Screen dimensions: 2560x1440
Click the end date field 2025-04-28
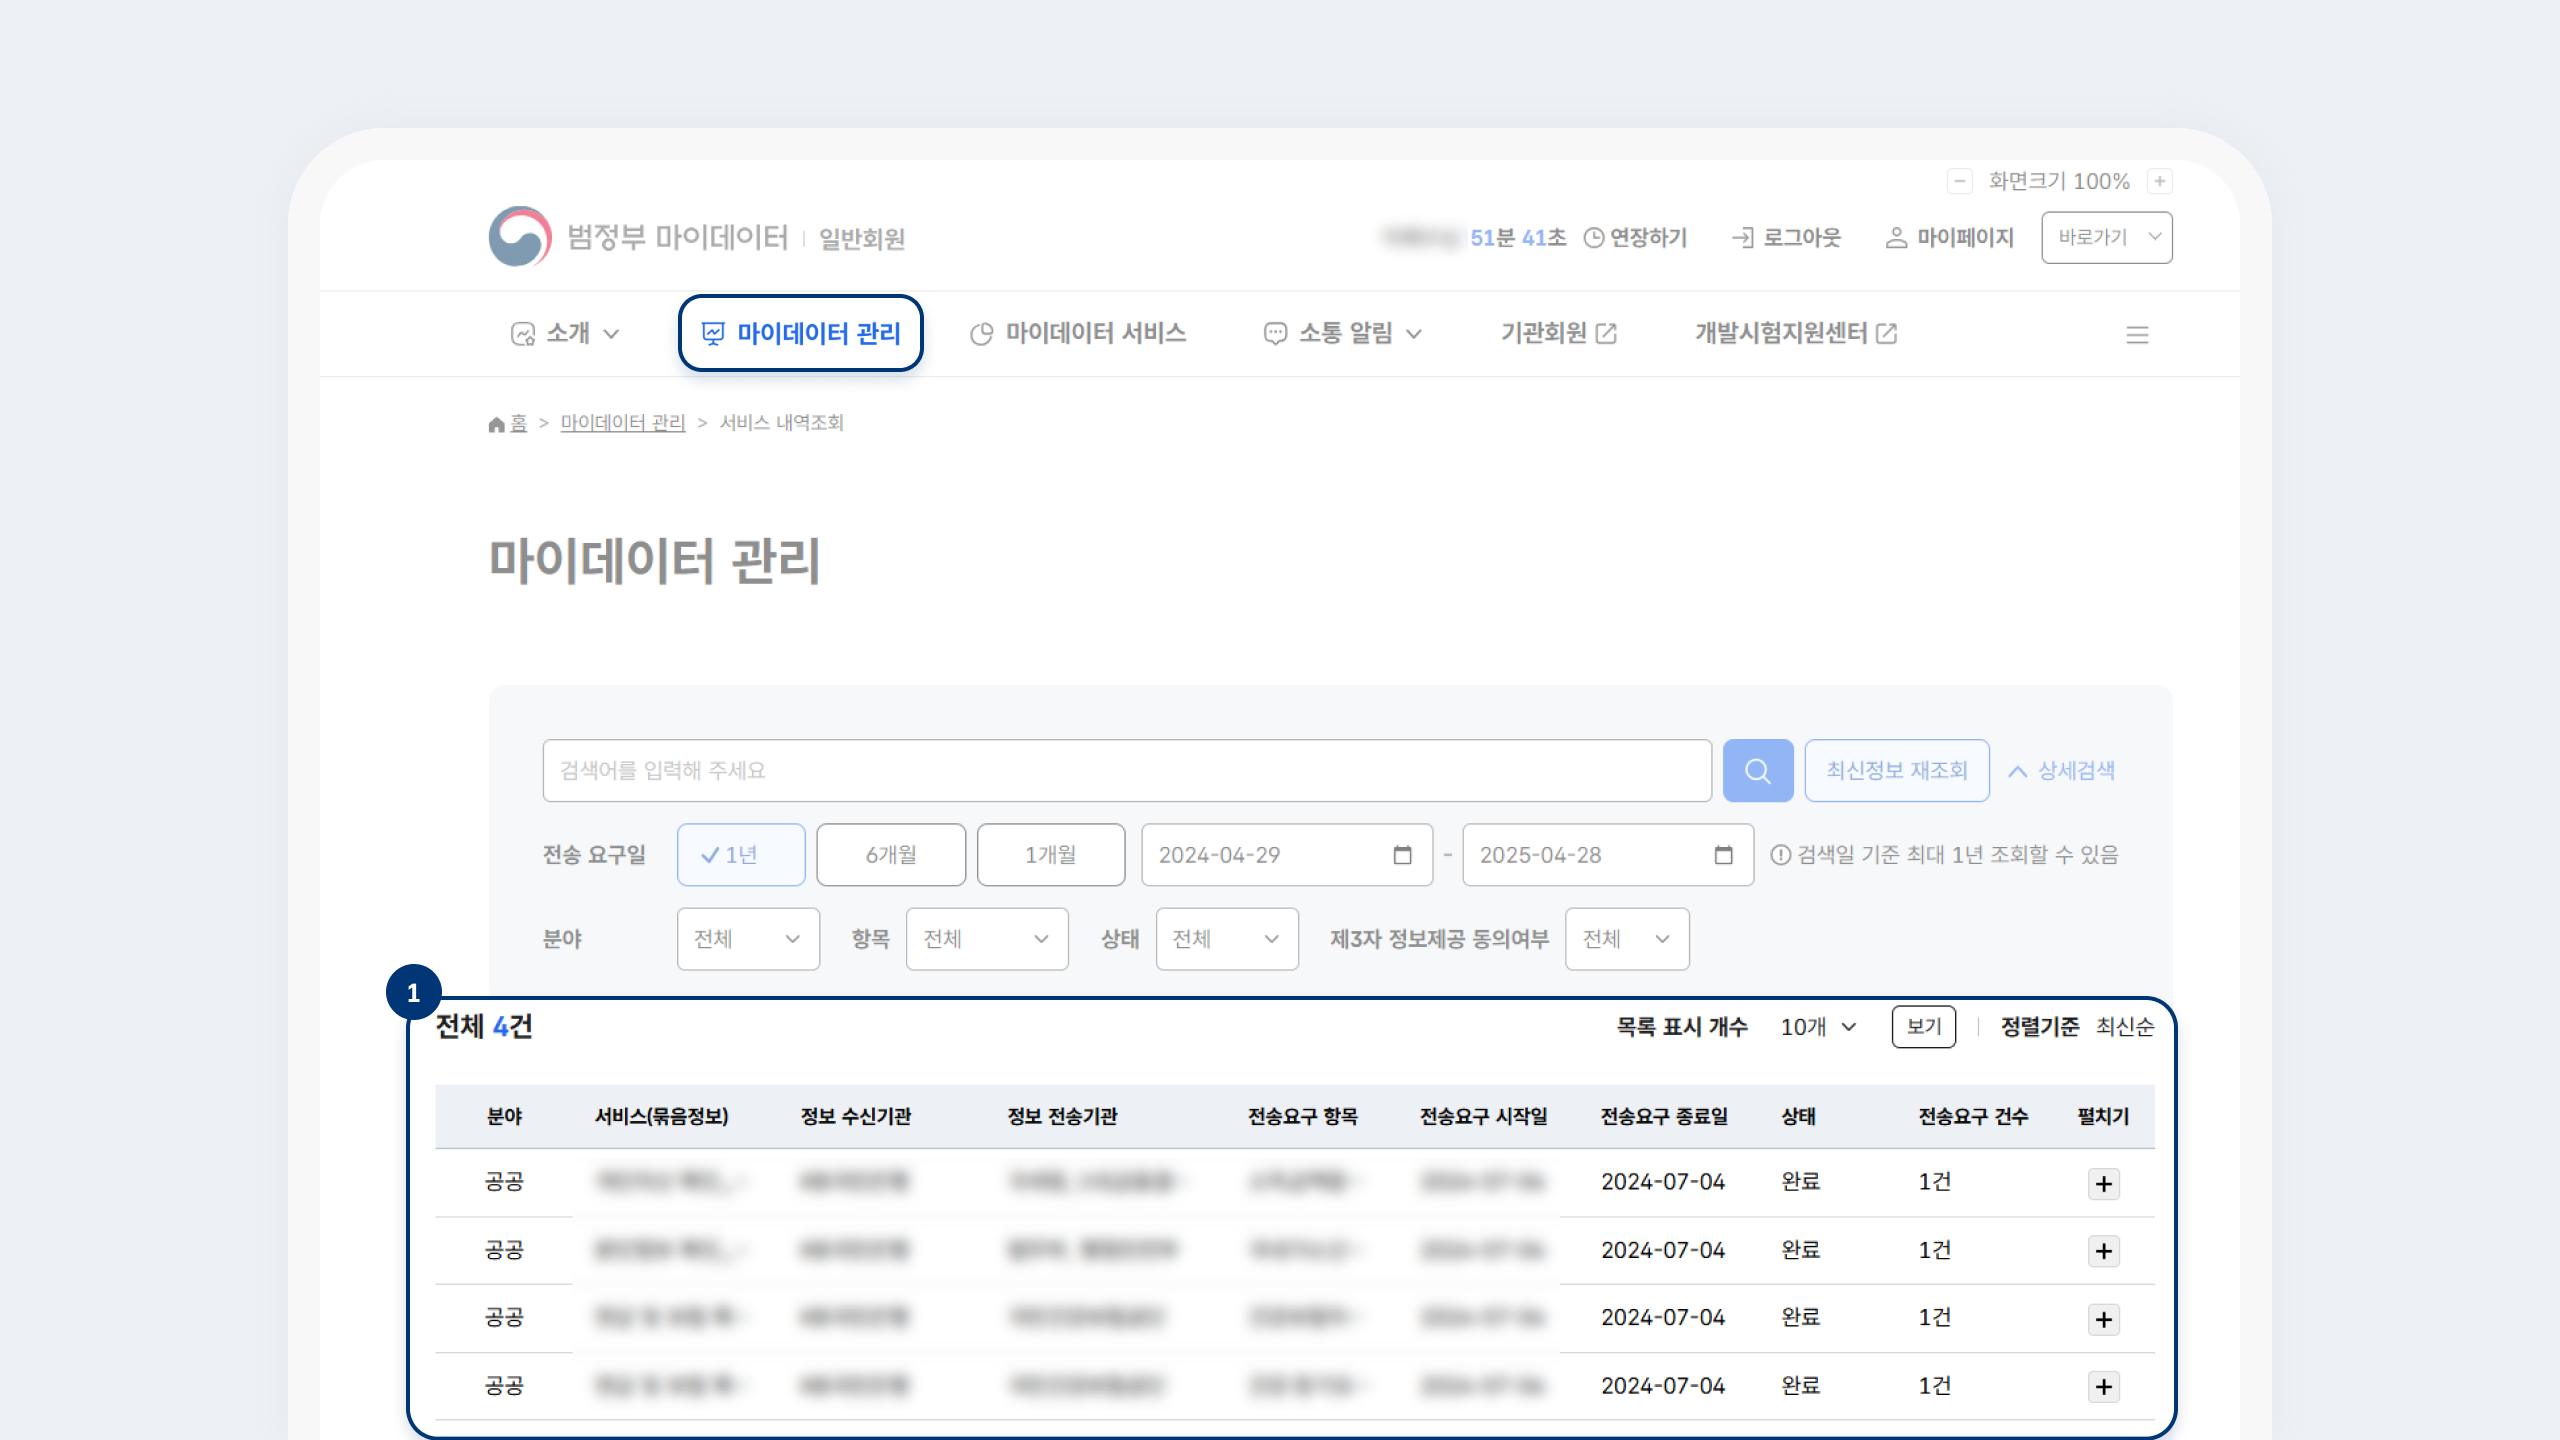pyautogui.click(x=1608, y=855)
